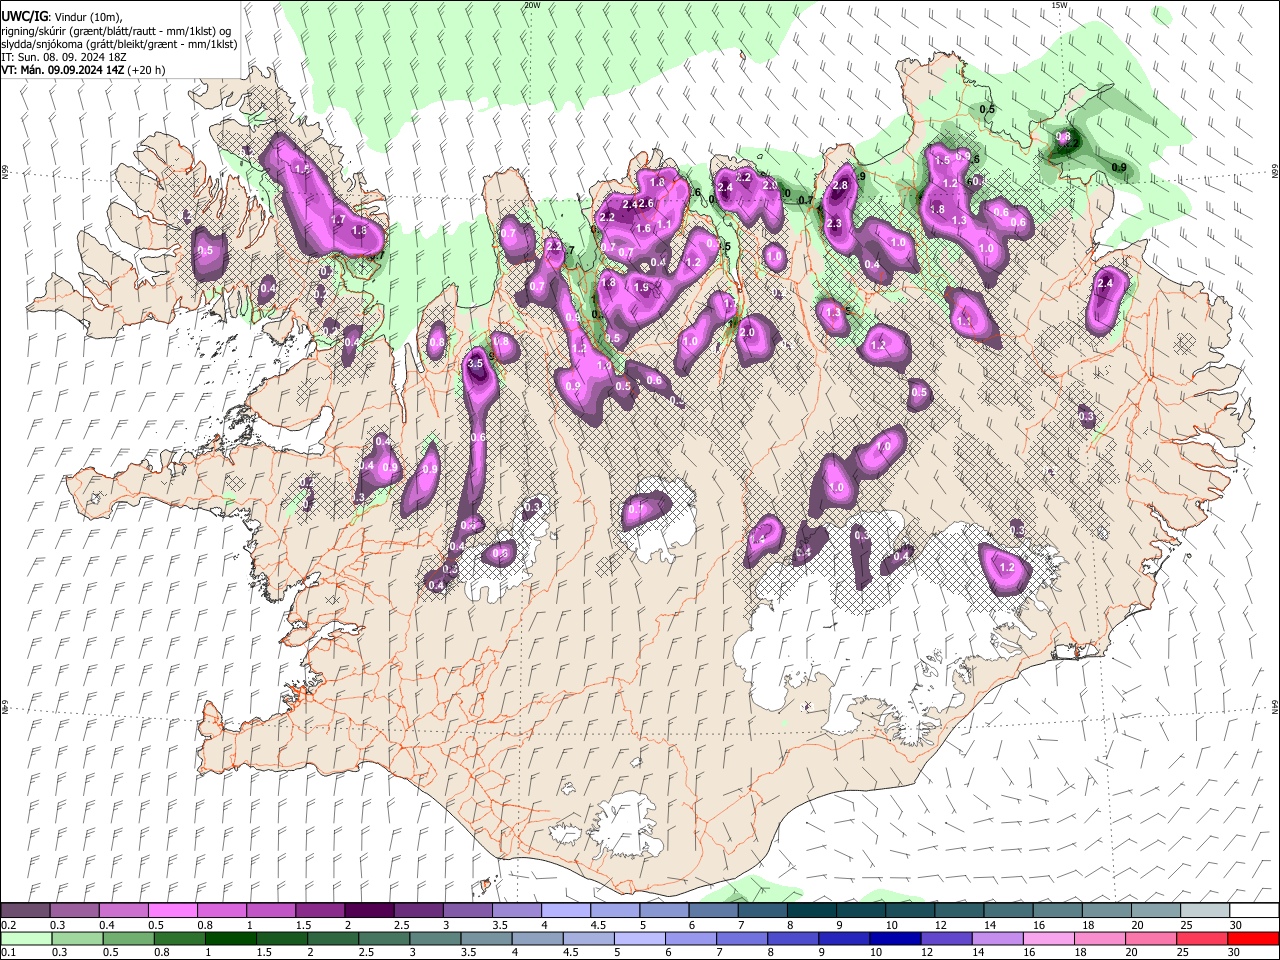
Task: Click the bright red 30 swatch, lower legend
Action: click(1254, 939)
